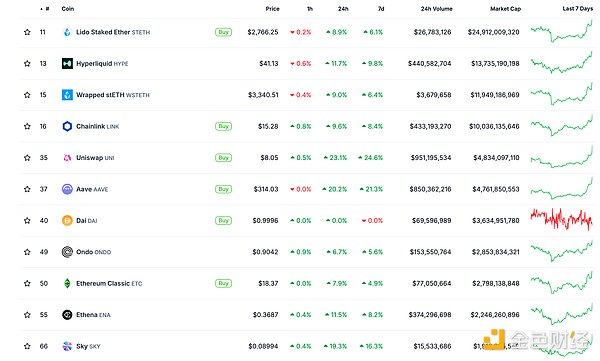Click the Ethereum Classic logo
Screen dimensions: 600x361
(67, 283)
